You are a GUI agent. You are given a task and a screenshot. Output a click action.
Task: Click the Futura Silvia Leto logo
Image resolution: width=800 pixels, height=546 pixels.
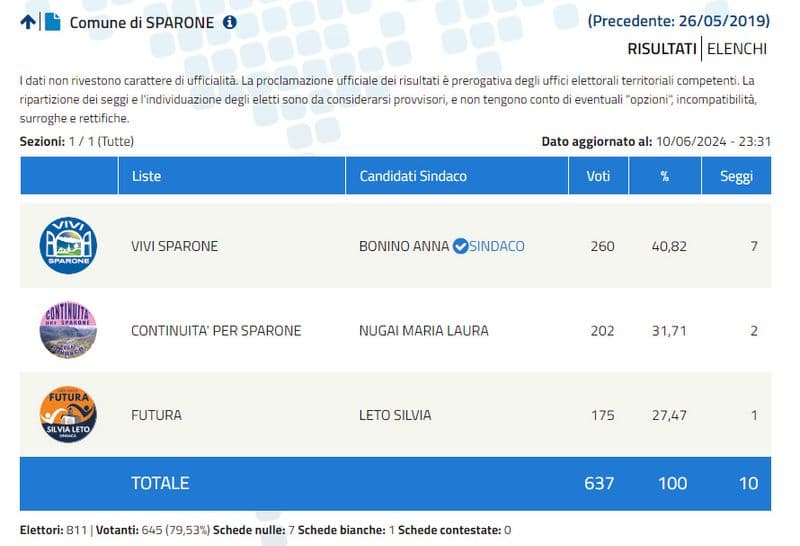pos(68,414)
